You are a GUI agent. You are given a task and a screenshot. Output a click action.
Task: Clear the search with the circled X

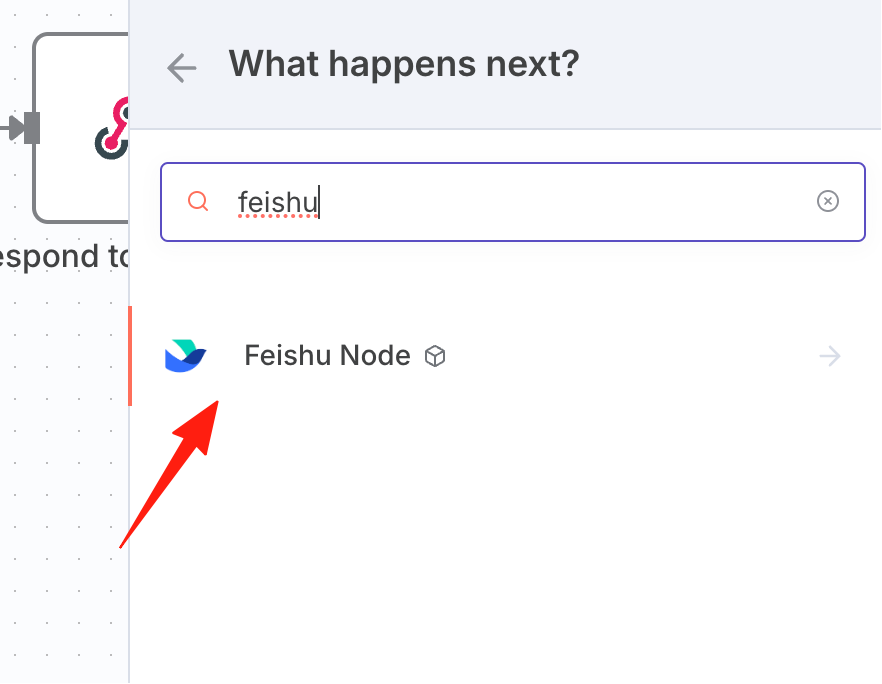click(827, 201)
